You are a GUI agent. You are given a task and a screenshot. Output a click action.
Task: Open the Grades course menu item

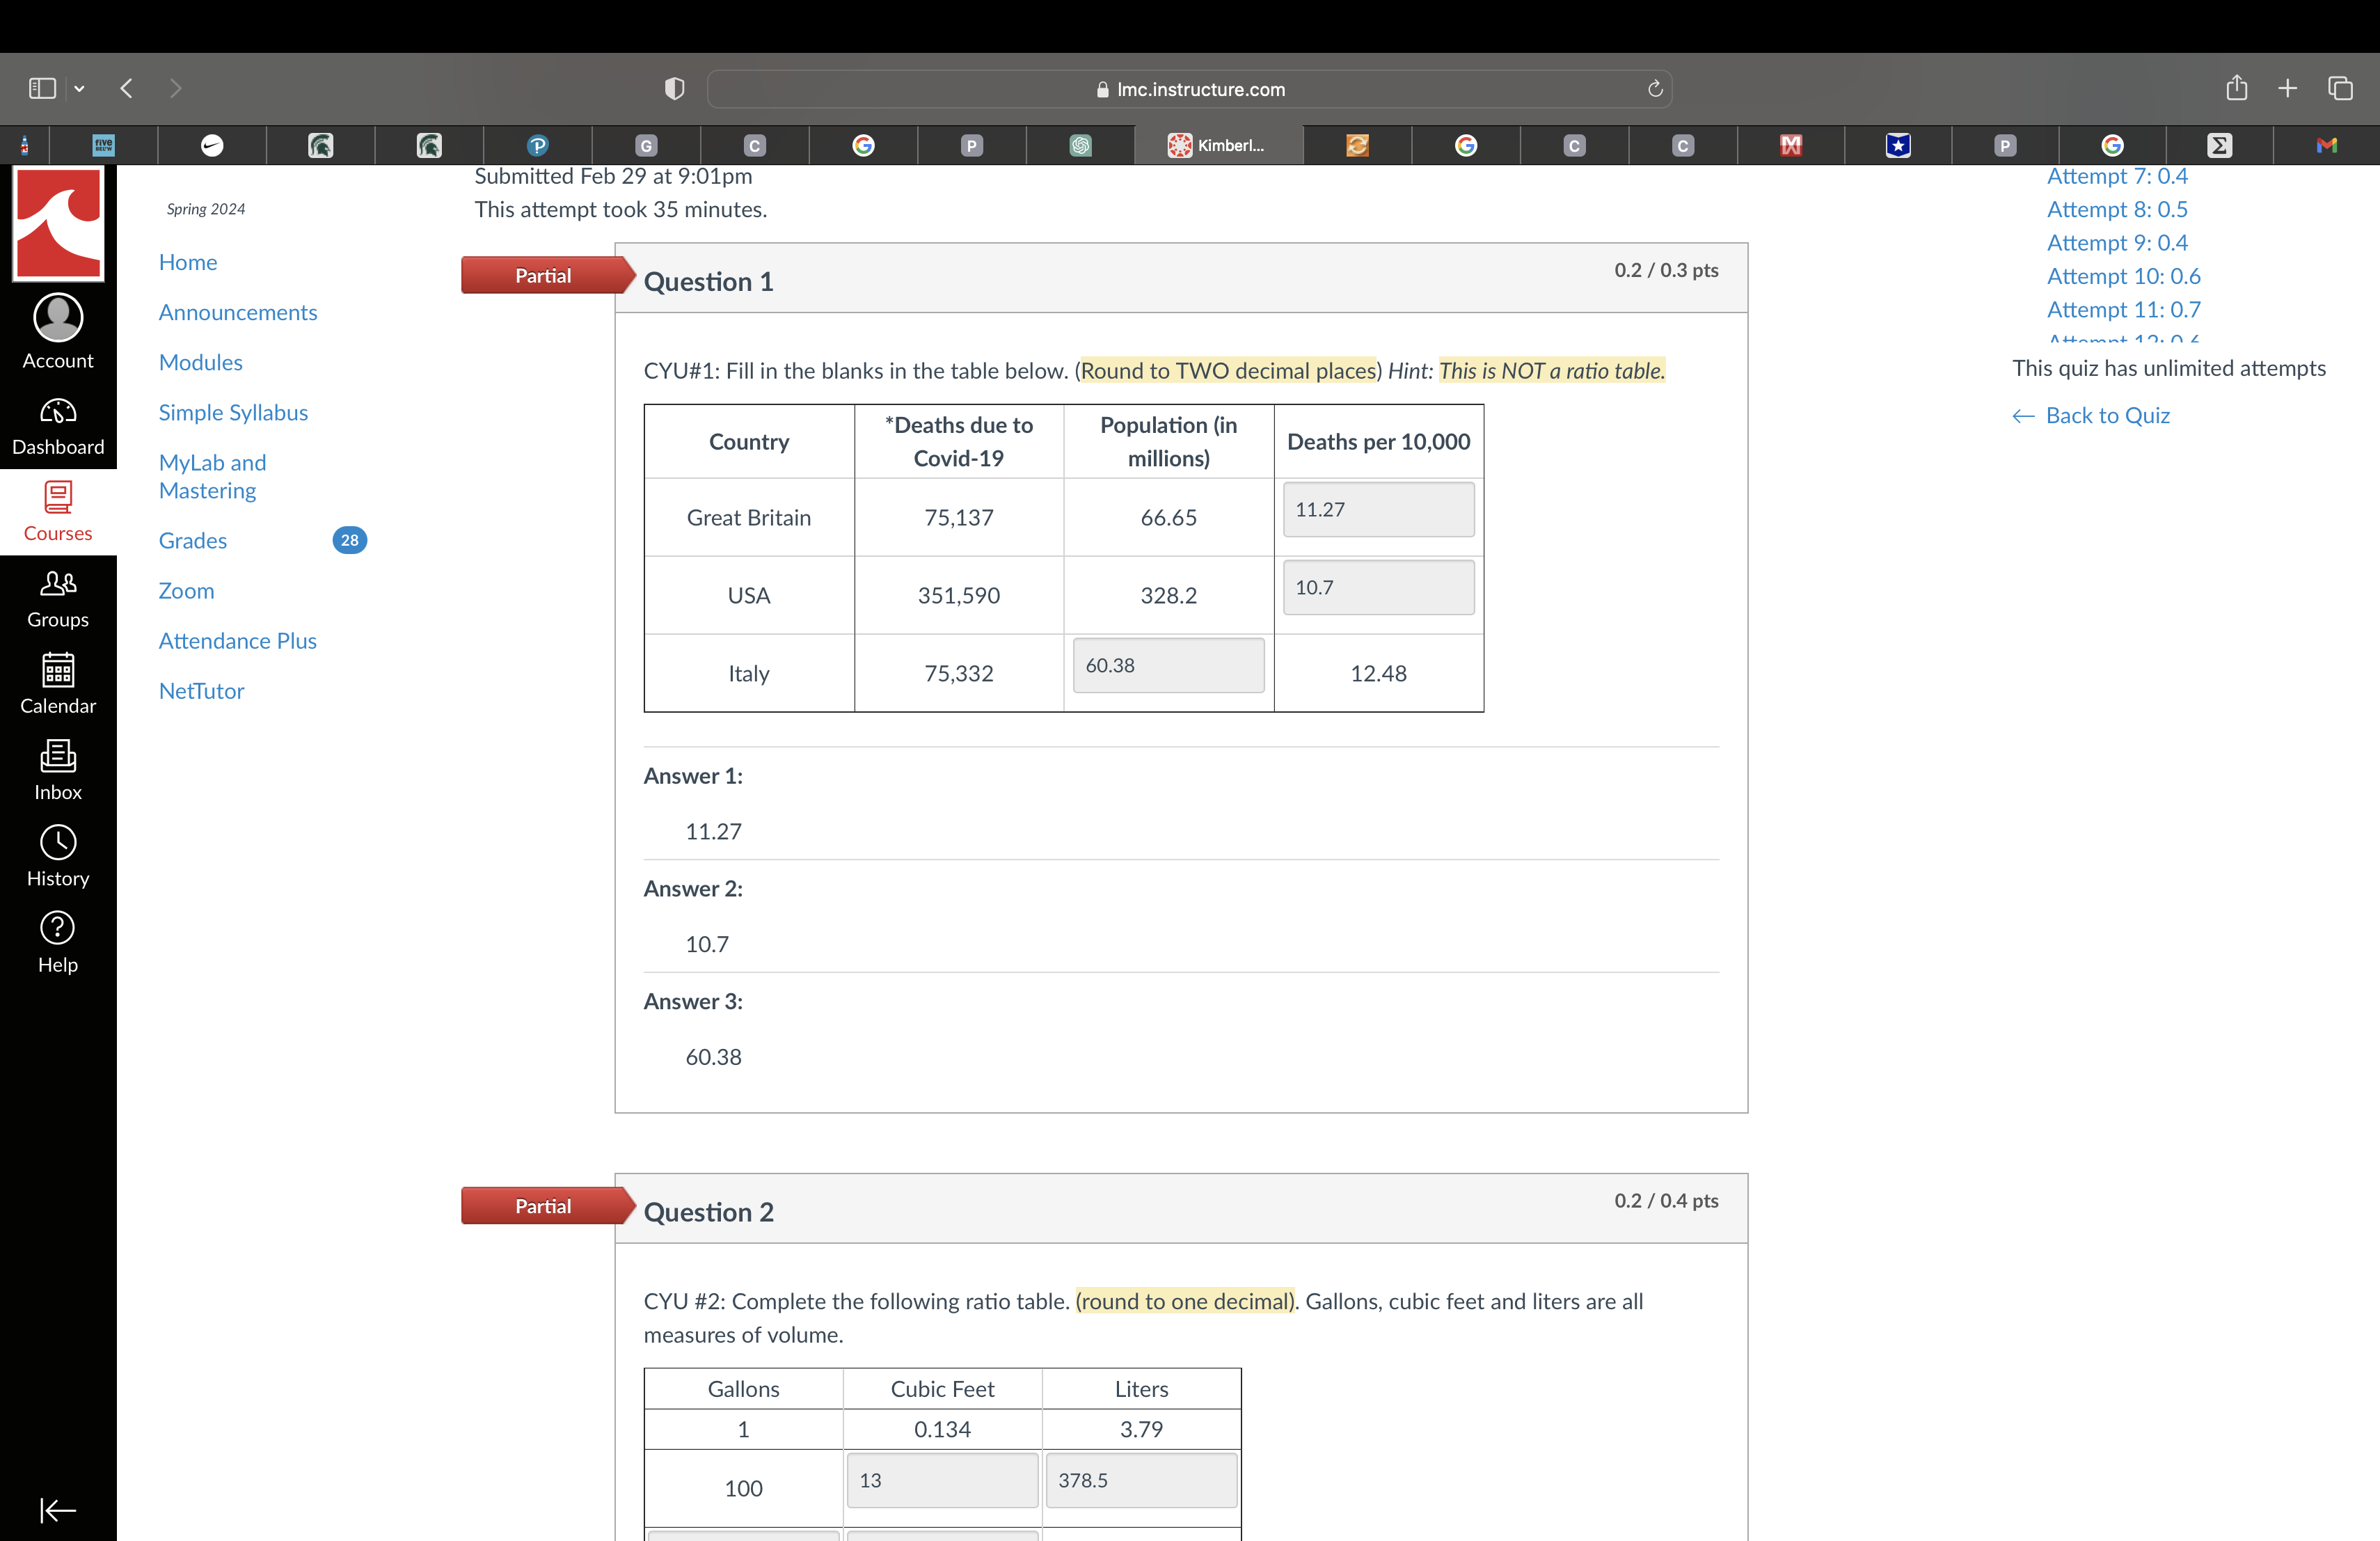pyautogui.click(x=193, y=541)
